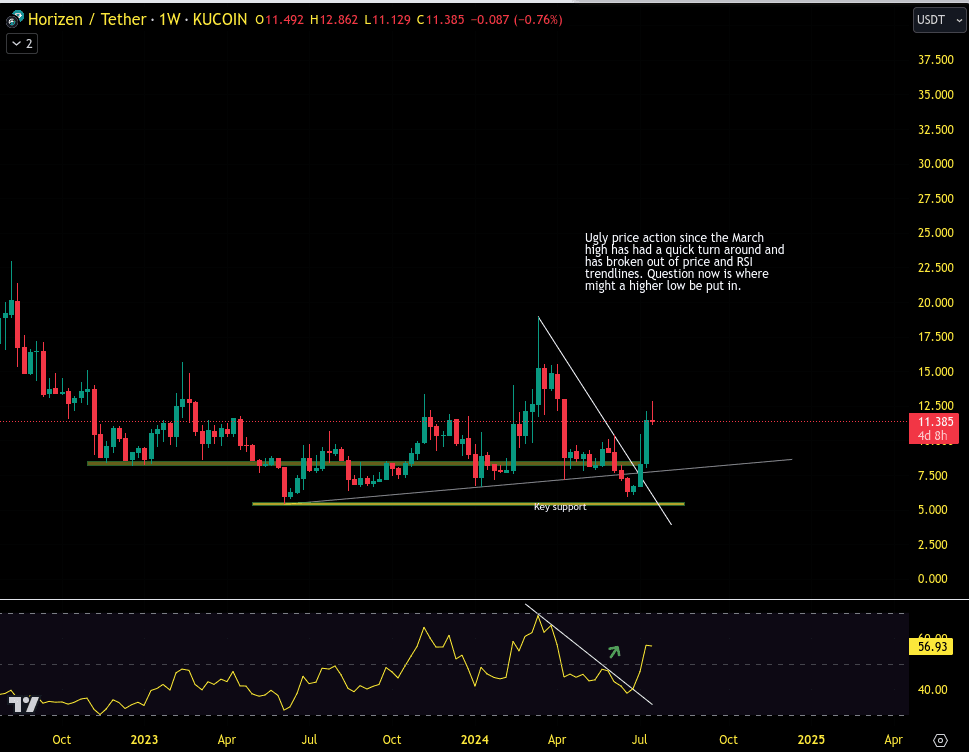Expand the indicators legend showing 2
The image size is (969, 752).
[x=22, y=44]
